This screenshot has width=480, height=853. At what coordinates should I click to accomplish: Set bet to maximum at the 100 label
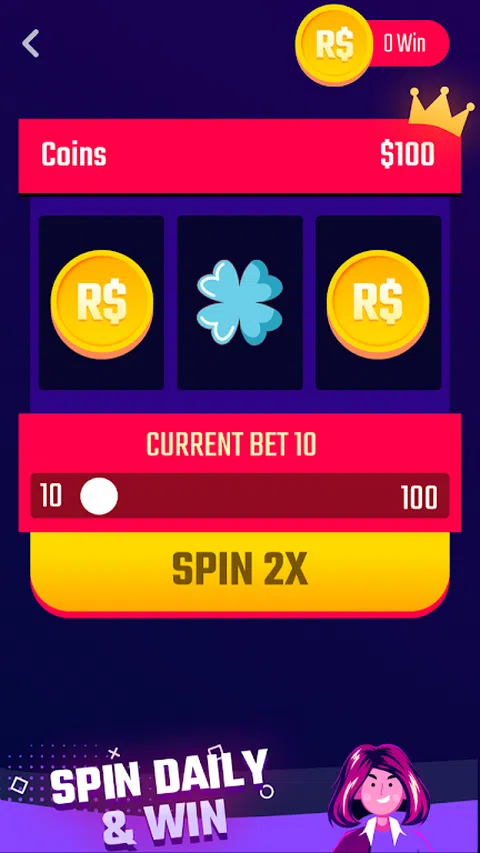coord(419,497)
